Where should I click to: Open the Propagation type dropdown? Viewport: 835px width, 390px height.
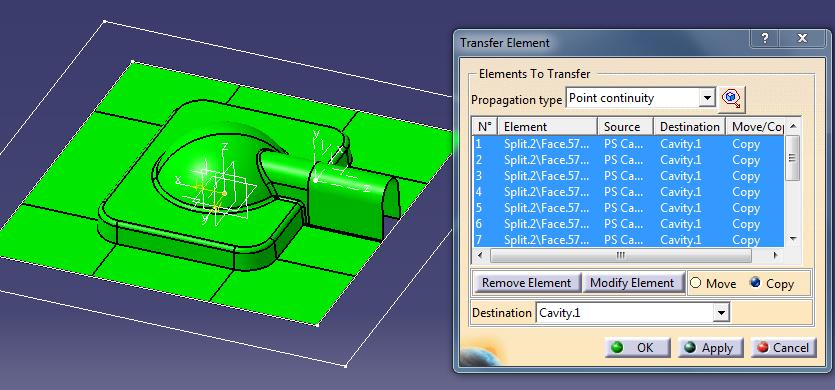[x=707, y=98]
